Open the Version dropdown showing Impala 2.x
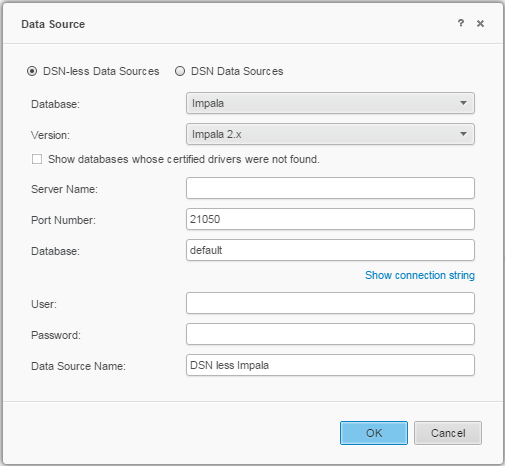The height and width of the screenshot is (466, 505). tap(330, 134)
